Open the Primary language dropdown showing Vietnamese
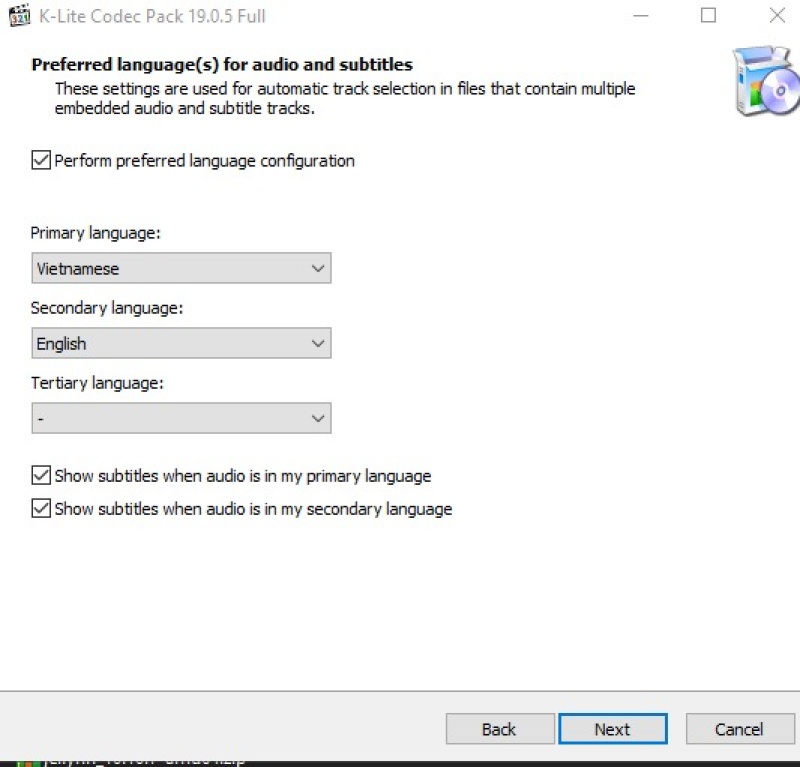The height and width of the screenshot is (767, 800). pos(181,268)
